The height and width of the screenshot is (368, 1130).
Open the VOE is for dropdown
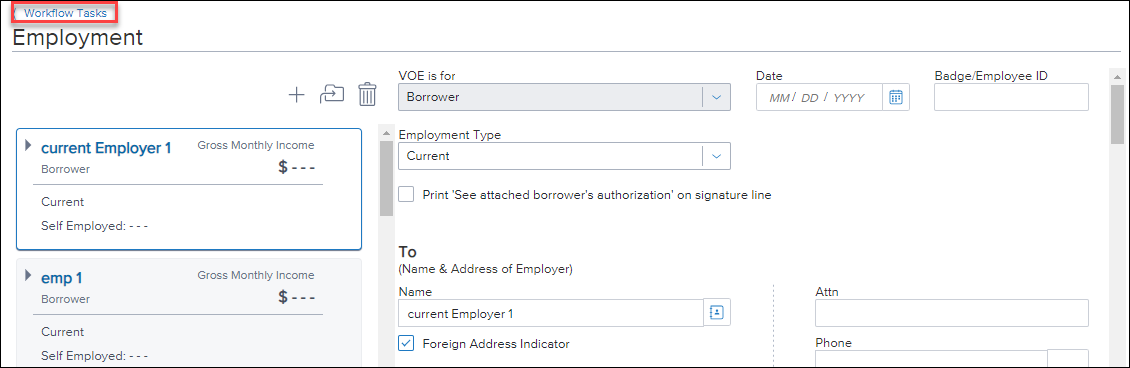coord(564,97)
